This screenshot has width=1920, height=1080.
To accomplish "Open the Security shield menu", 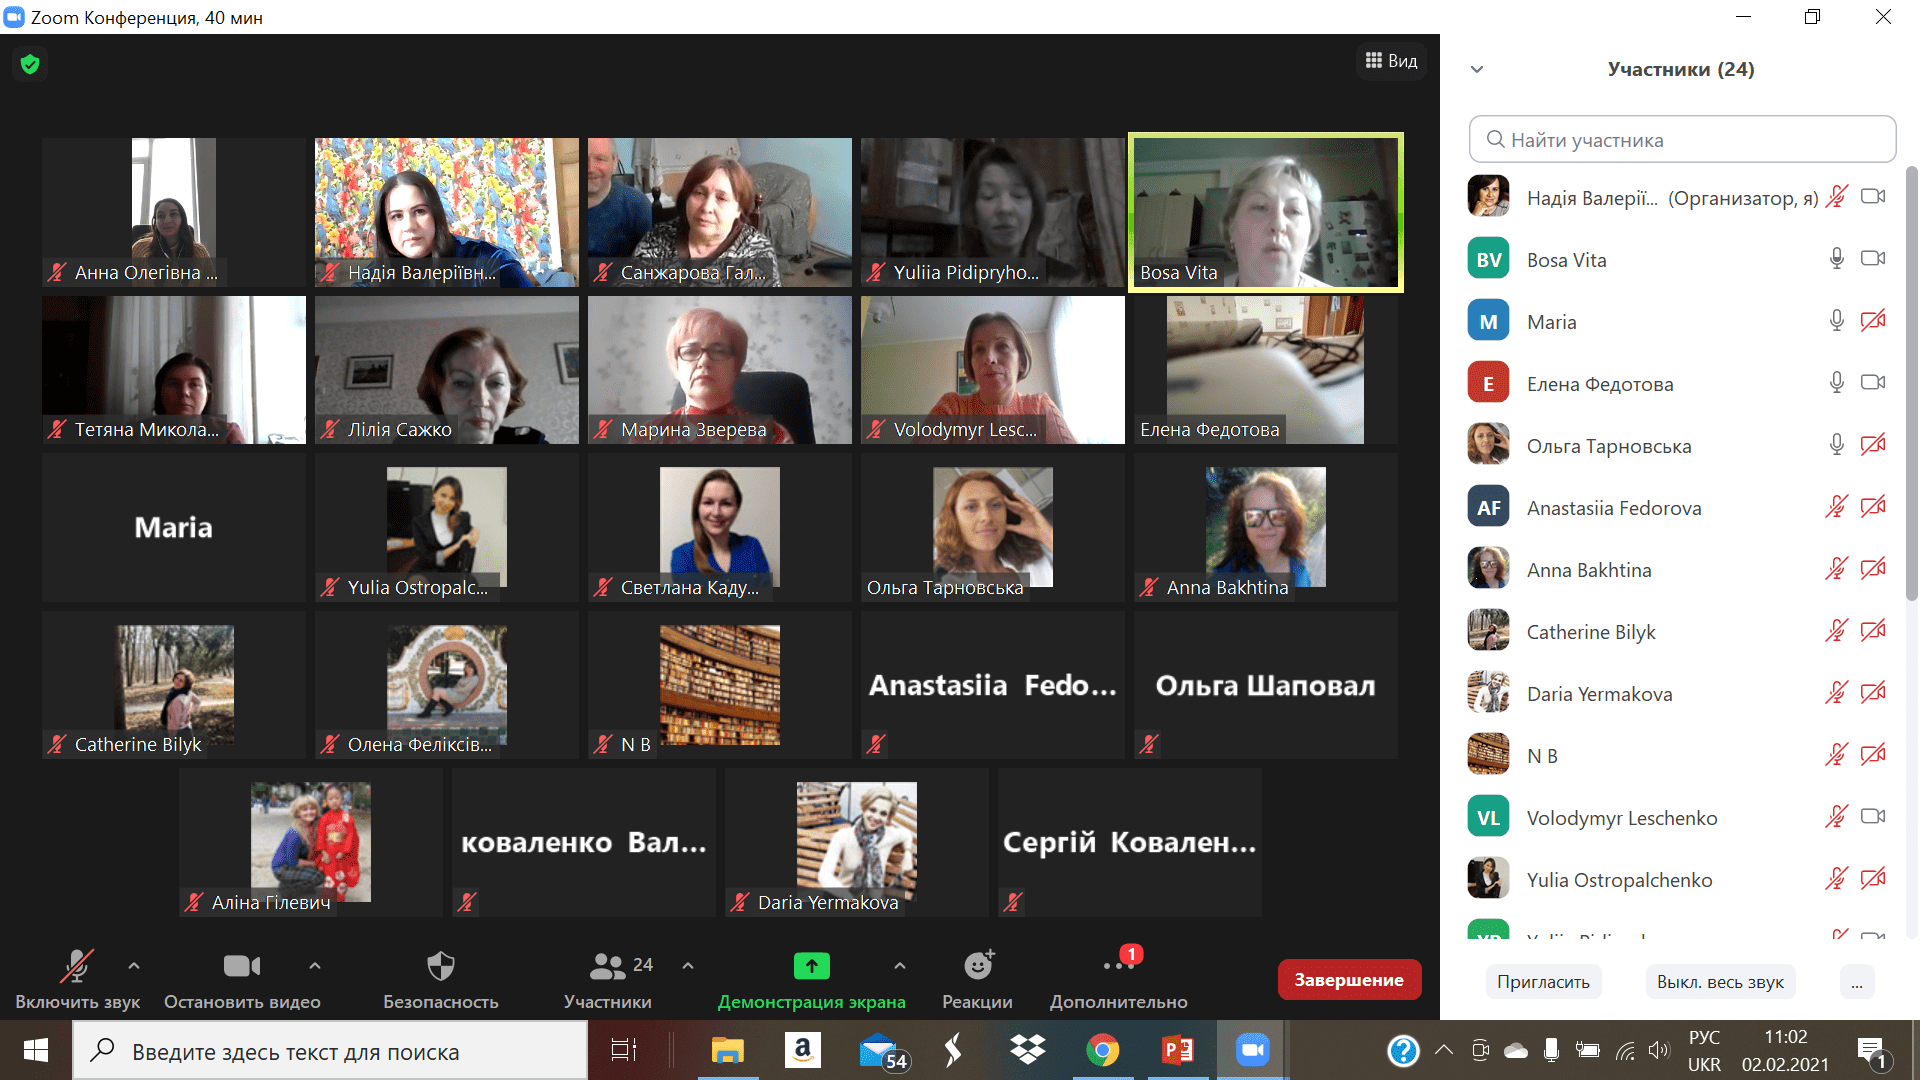I will point(440,967).
